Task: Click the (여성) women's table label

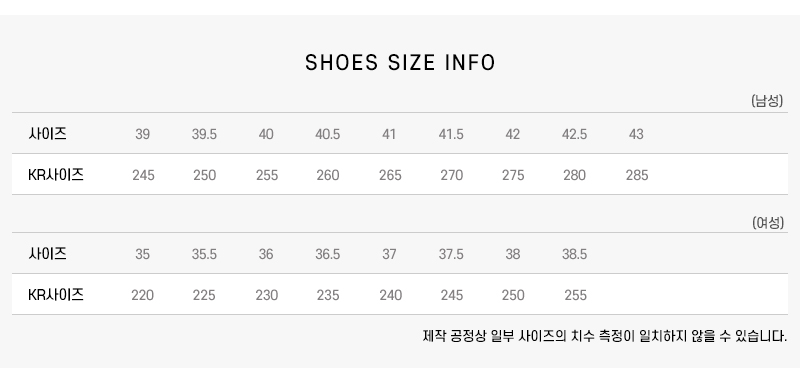Action: [x=768, y=223]
